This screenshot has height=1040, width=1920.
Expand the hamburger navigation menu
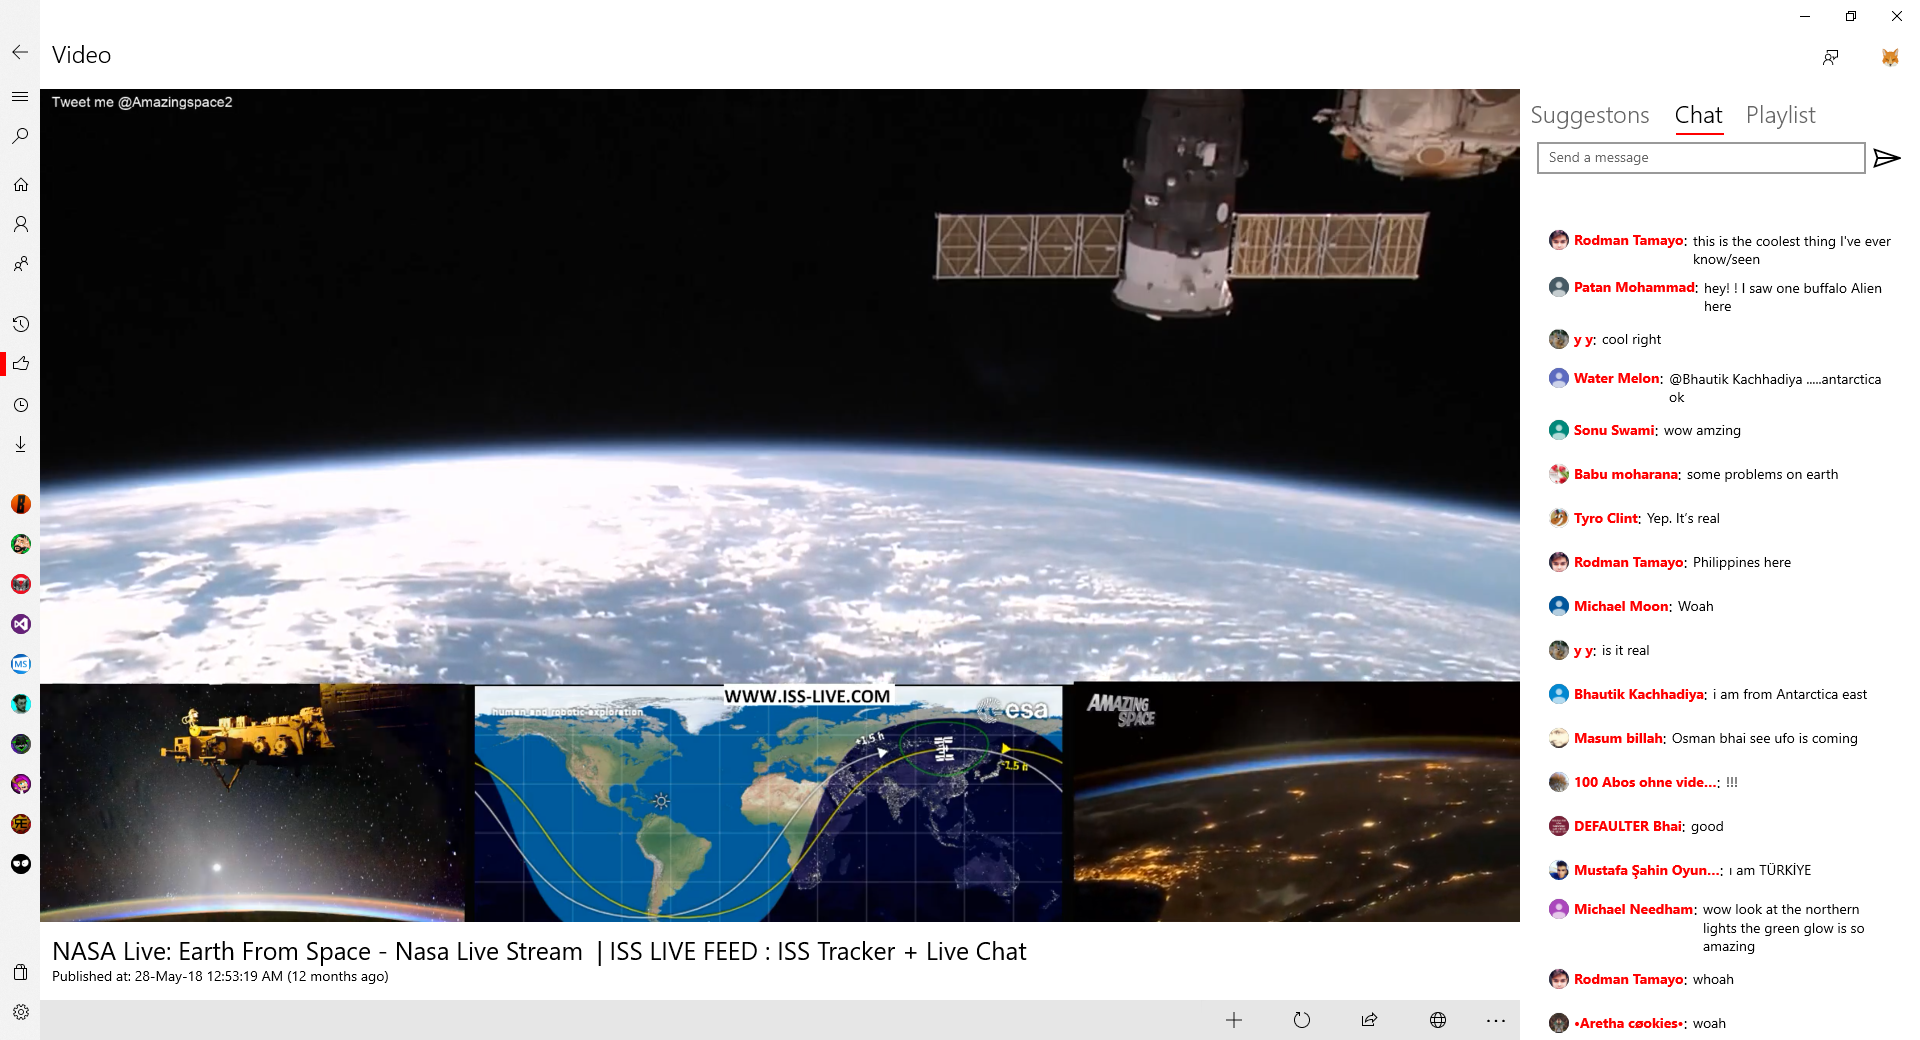[20, 96]
